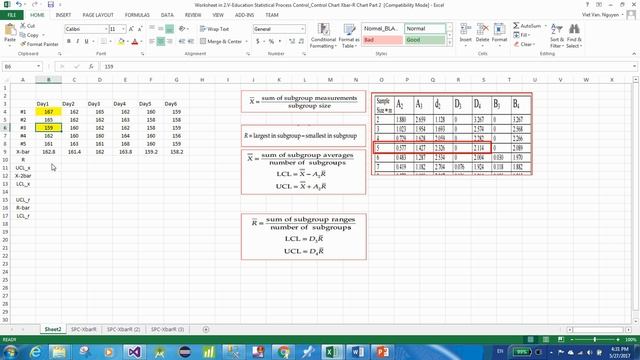Select the Good cell style
The image size is (640, 360).
point(424,40)
